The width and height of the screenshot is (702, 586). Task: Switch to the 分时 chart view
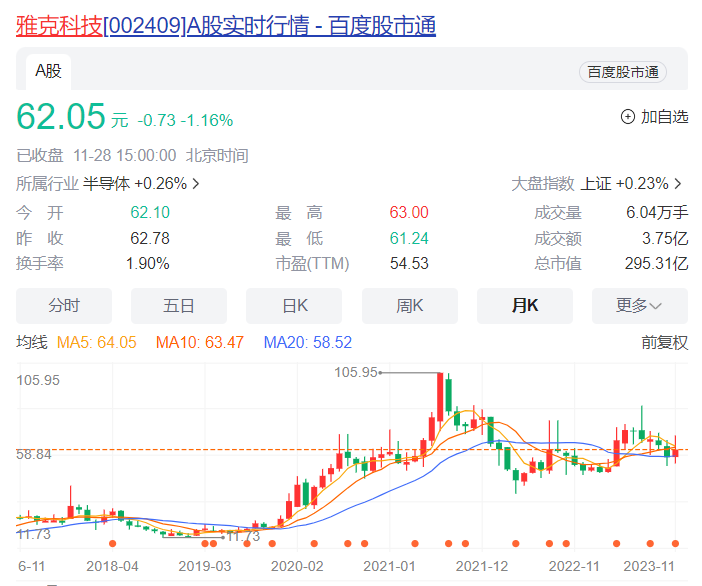64,306
